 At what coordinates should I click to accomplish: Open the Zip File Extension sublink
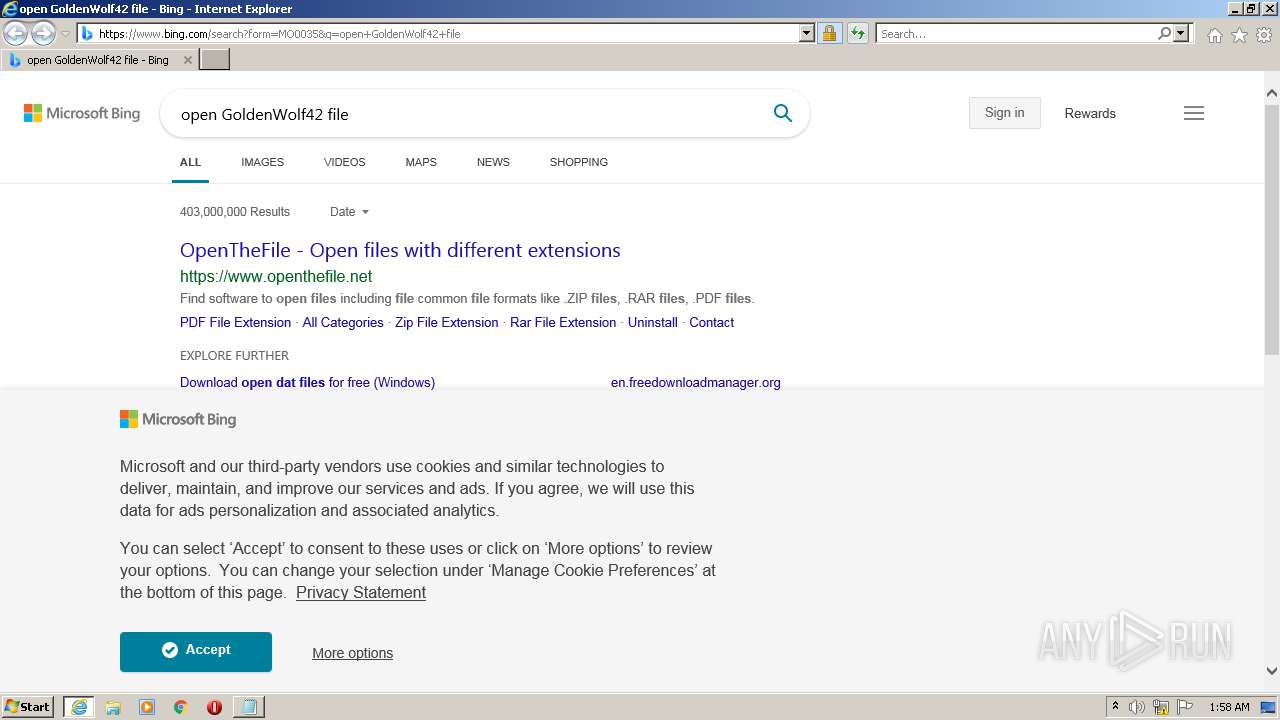tap(446, 323)
